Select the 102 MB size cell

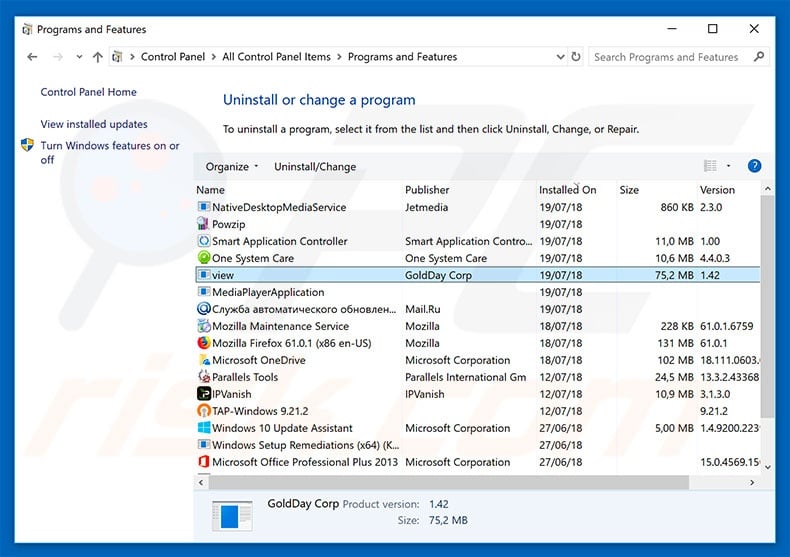click(x=675, y=360)
